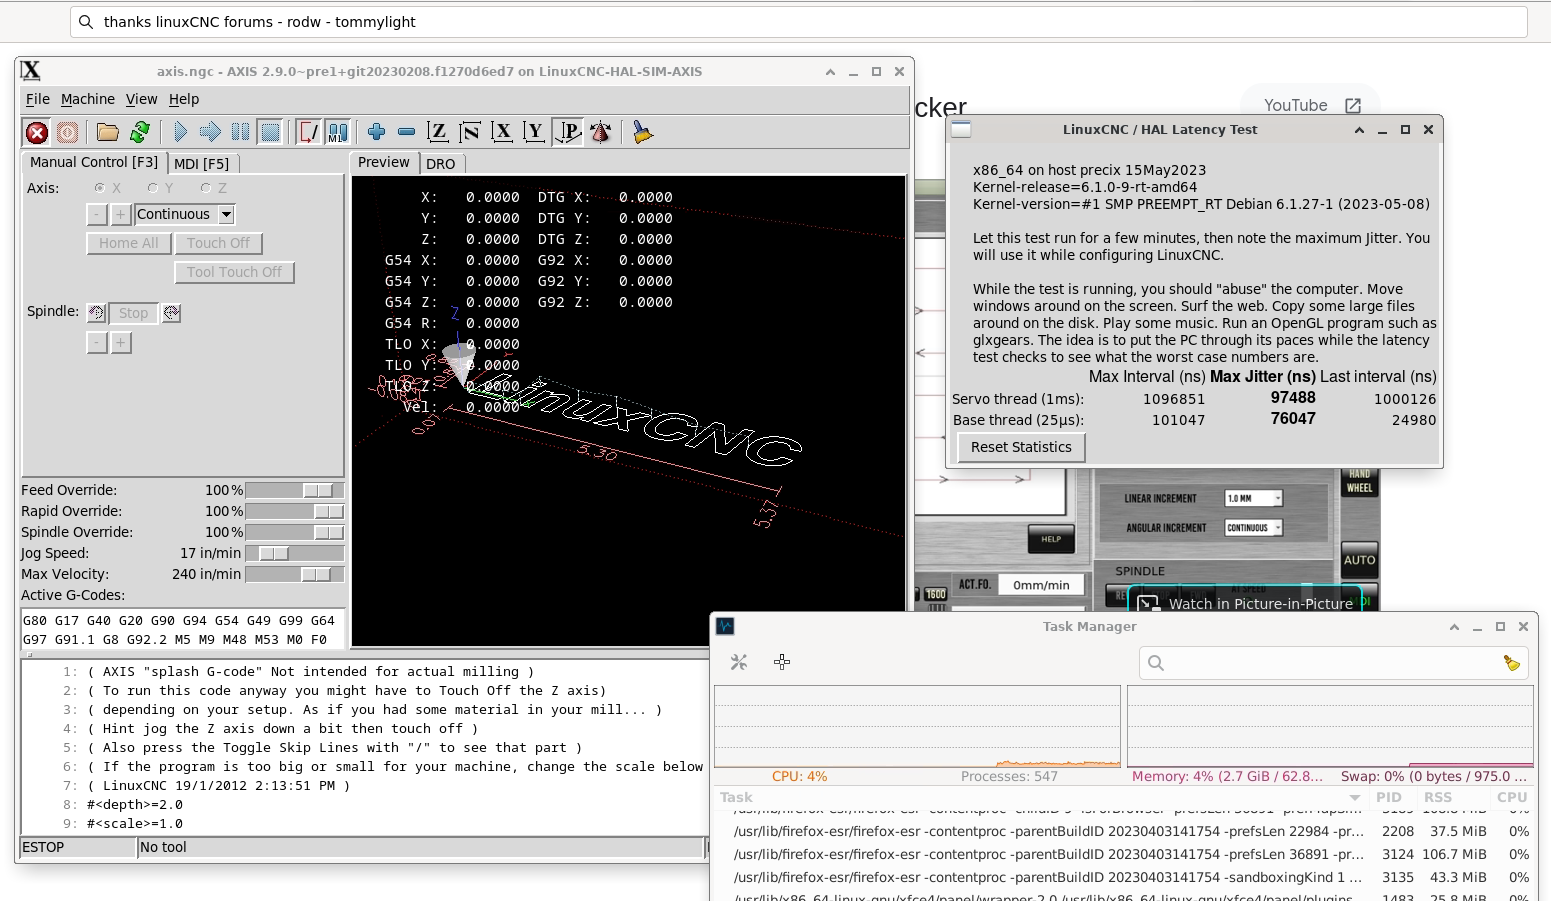The height and width of the screenshot is (901, 1551).
Task: Select Preview tab
Action: point(384,162)
